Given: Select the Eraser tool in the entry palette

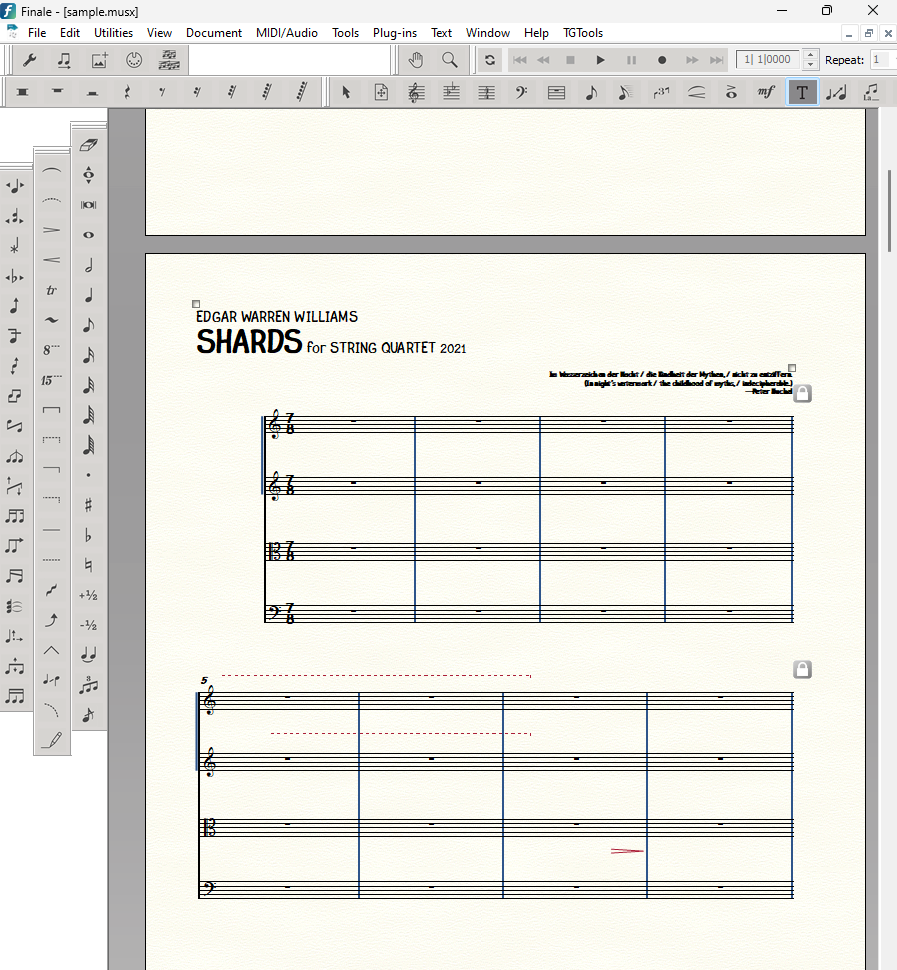Looking at the screenshot, I should tap(89, 145).
